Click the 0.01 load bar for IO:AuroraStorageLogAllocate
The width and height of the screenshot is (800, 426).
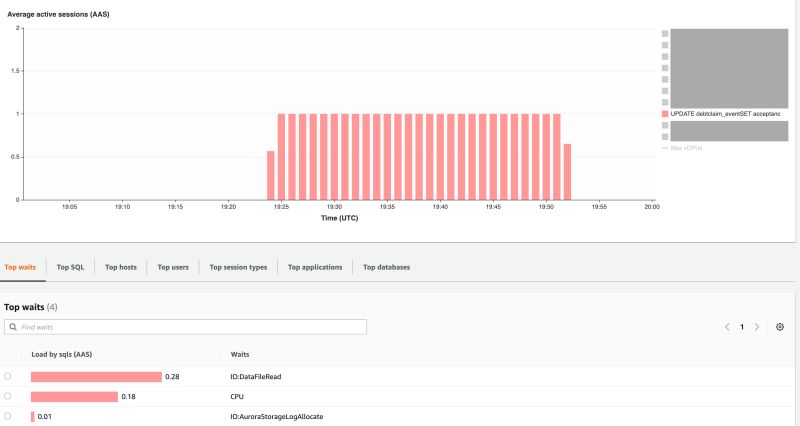pyautogui.click(x=33, y=416)
